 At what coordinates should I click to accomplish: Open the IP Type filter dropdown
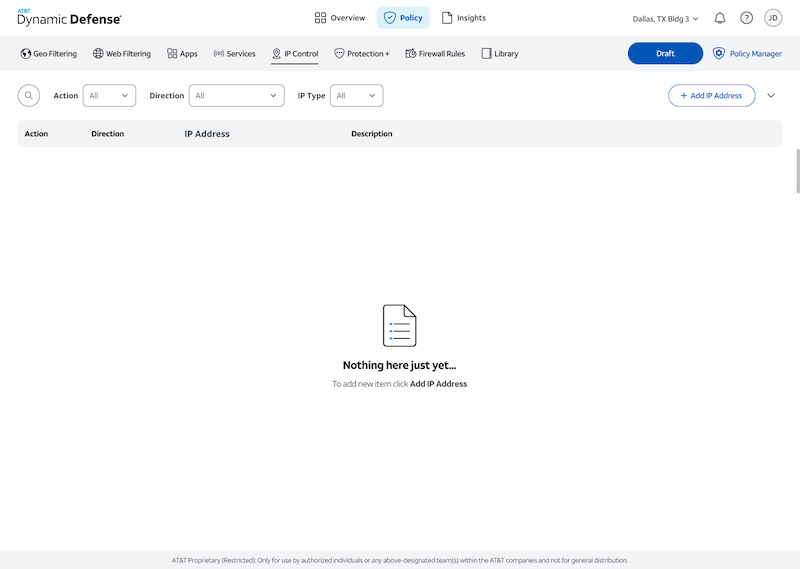[357, 95]
